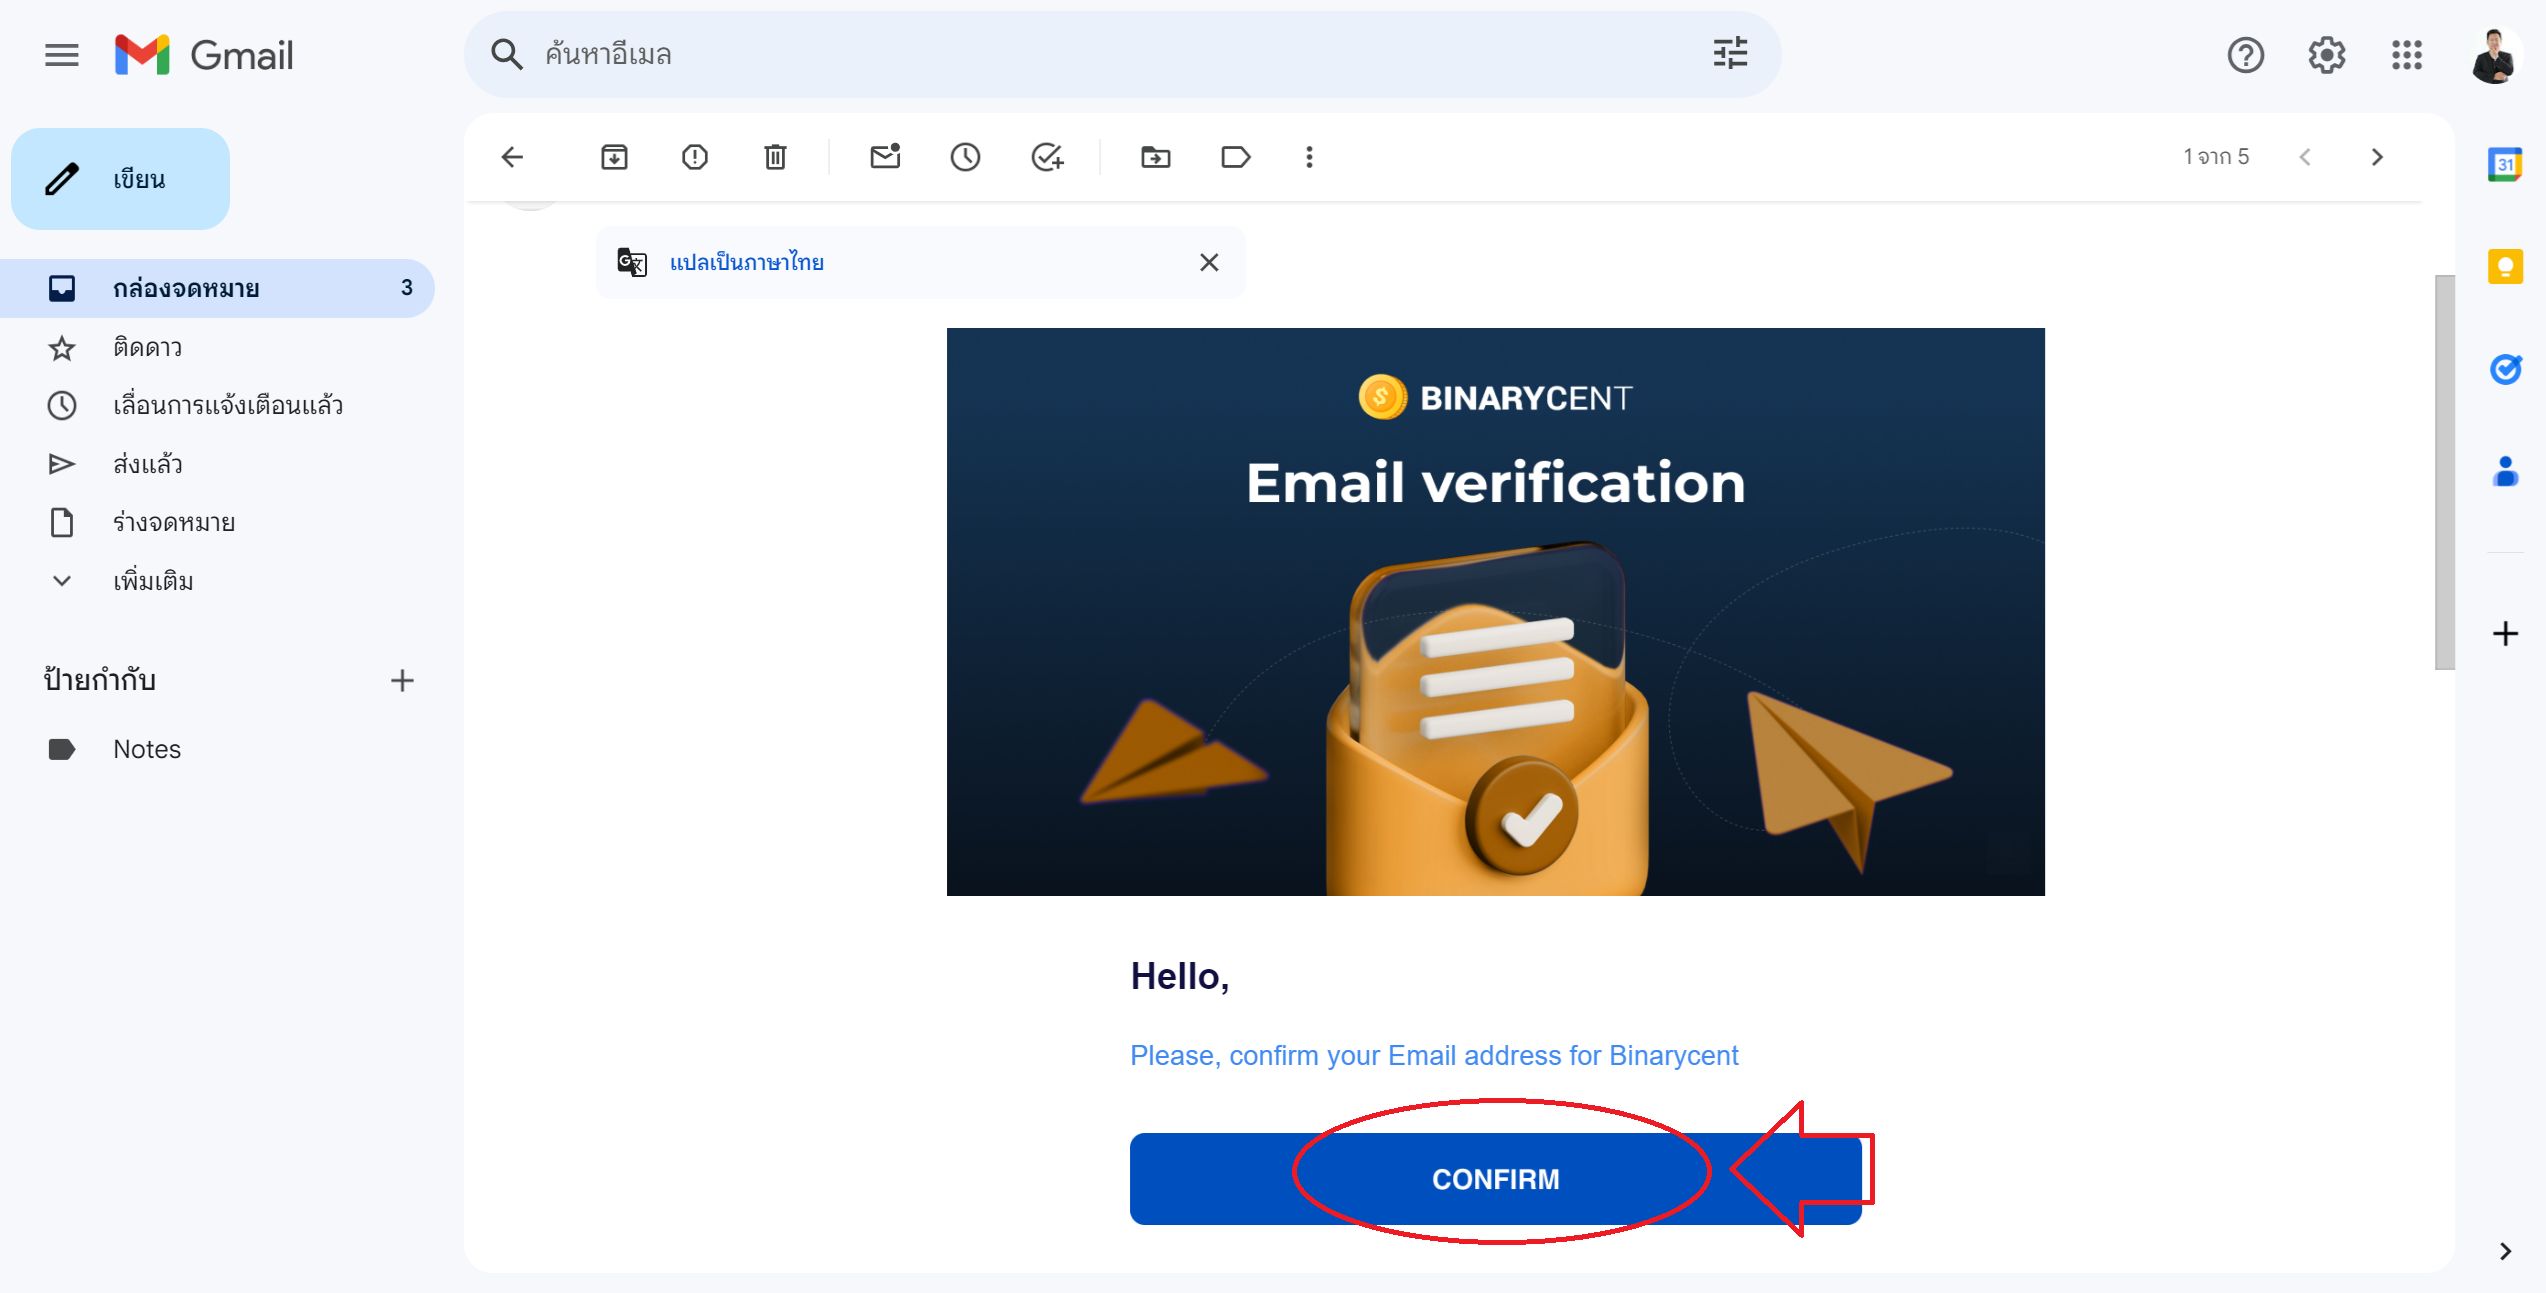Open Contacts side panel icon

tap(2505, 471)
